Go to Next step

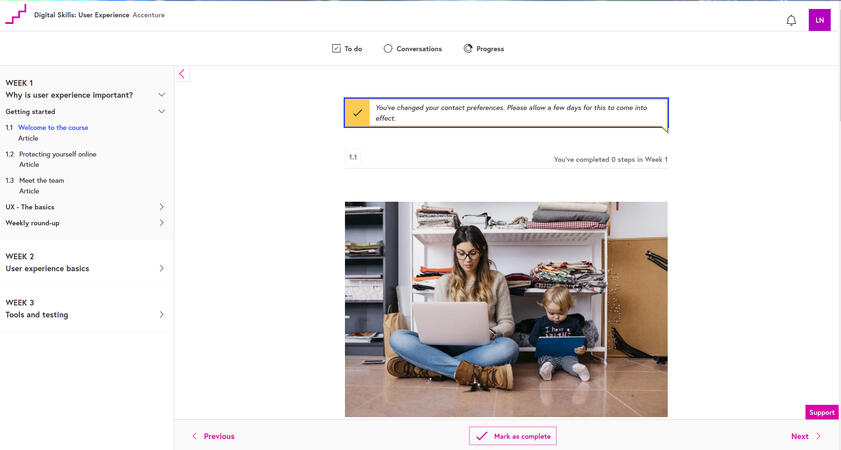point(805,436)
